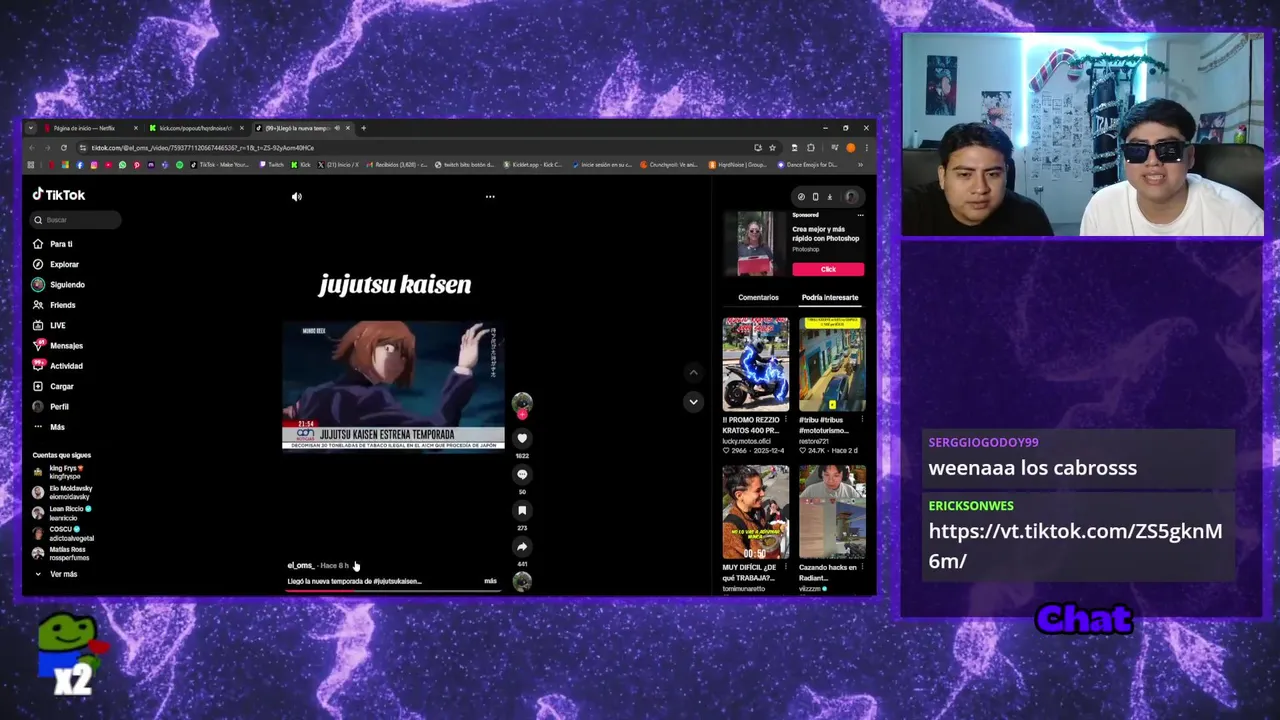1280x720 pixels.
Task: Bookmark the video to favorites
Action: (x=522, y=510)
